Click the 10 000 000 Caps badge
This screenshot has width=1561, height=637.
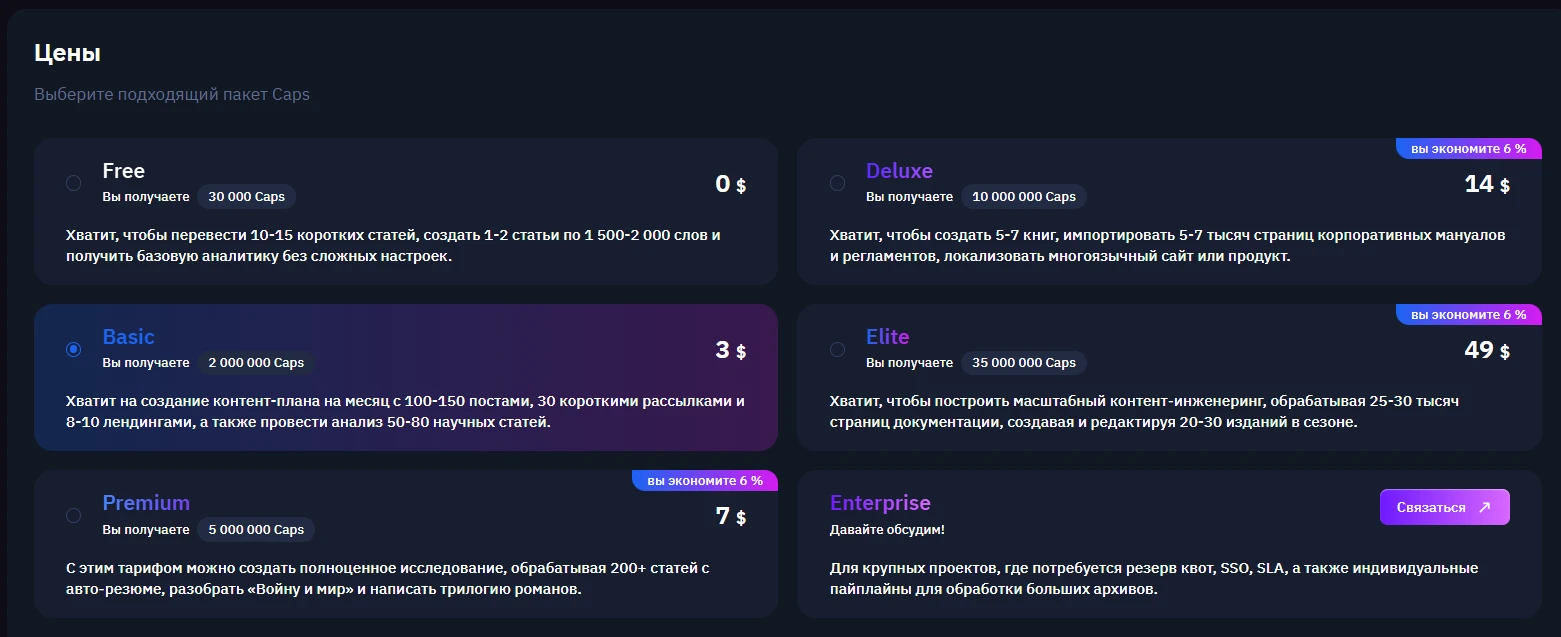[1024, 197]
